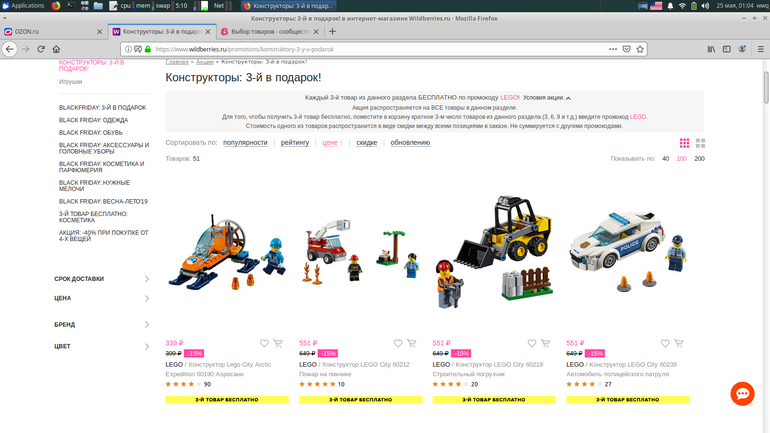Sort products by рейтингу

coord(294,143)
